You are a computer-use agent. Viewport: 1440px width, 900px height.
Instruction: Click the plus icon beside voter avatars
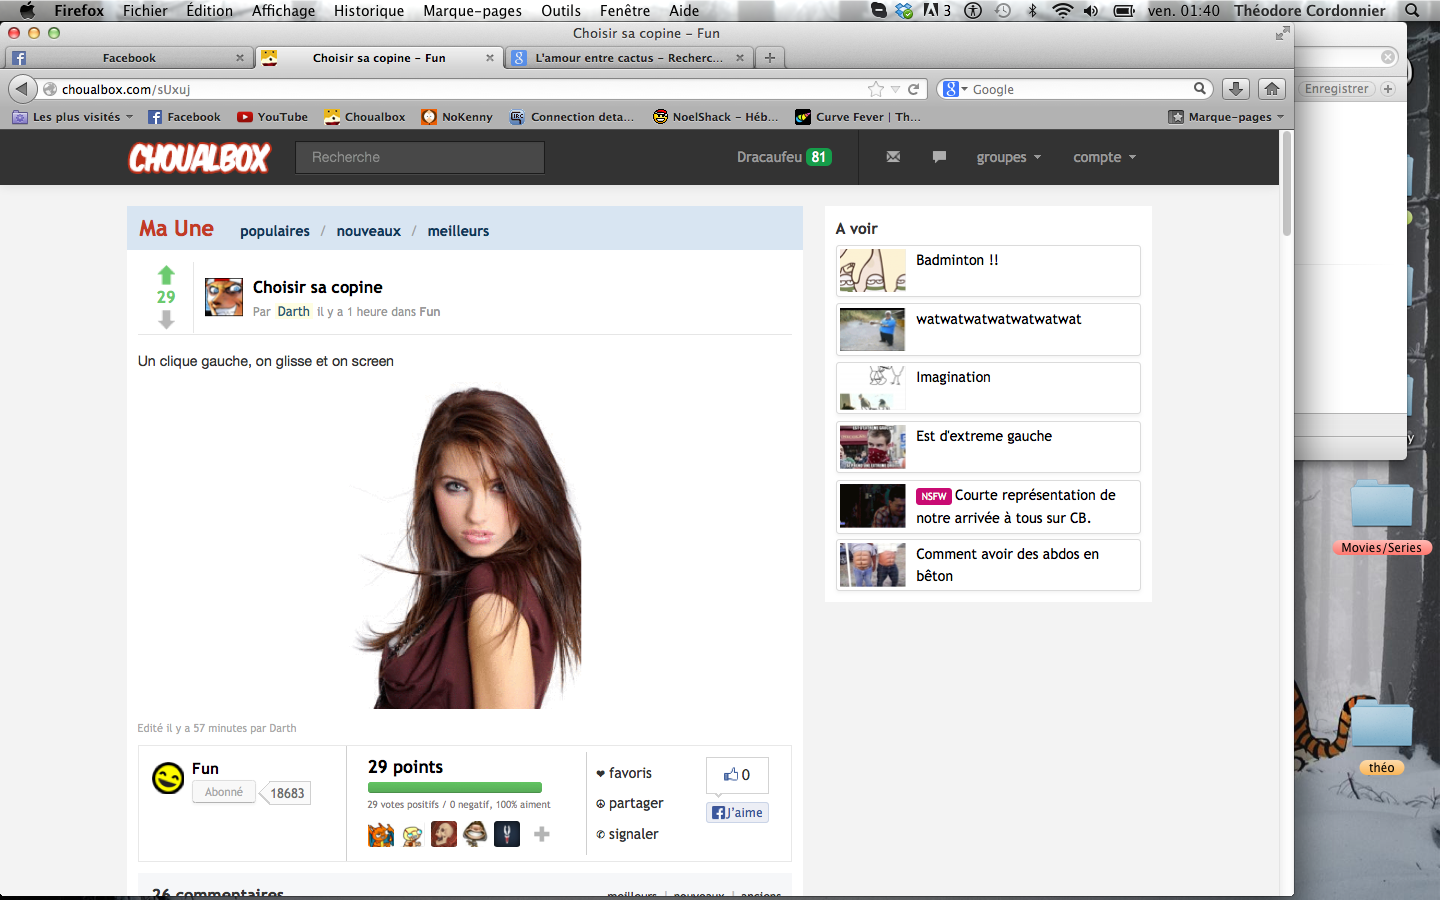(541, 834)
